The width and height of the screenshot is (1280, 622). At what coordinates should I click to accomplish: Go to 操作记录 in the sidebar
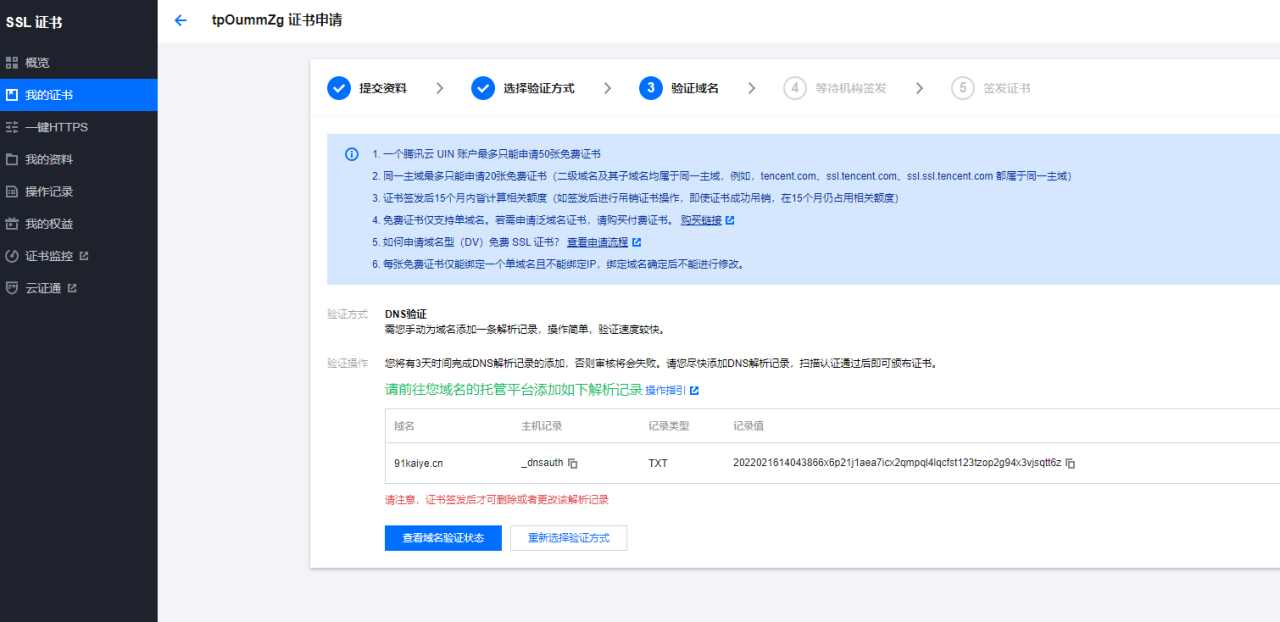(x=49, y=191)
